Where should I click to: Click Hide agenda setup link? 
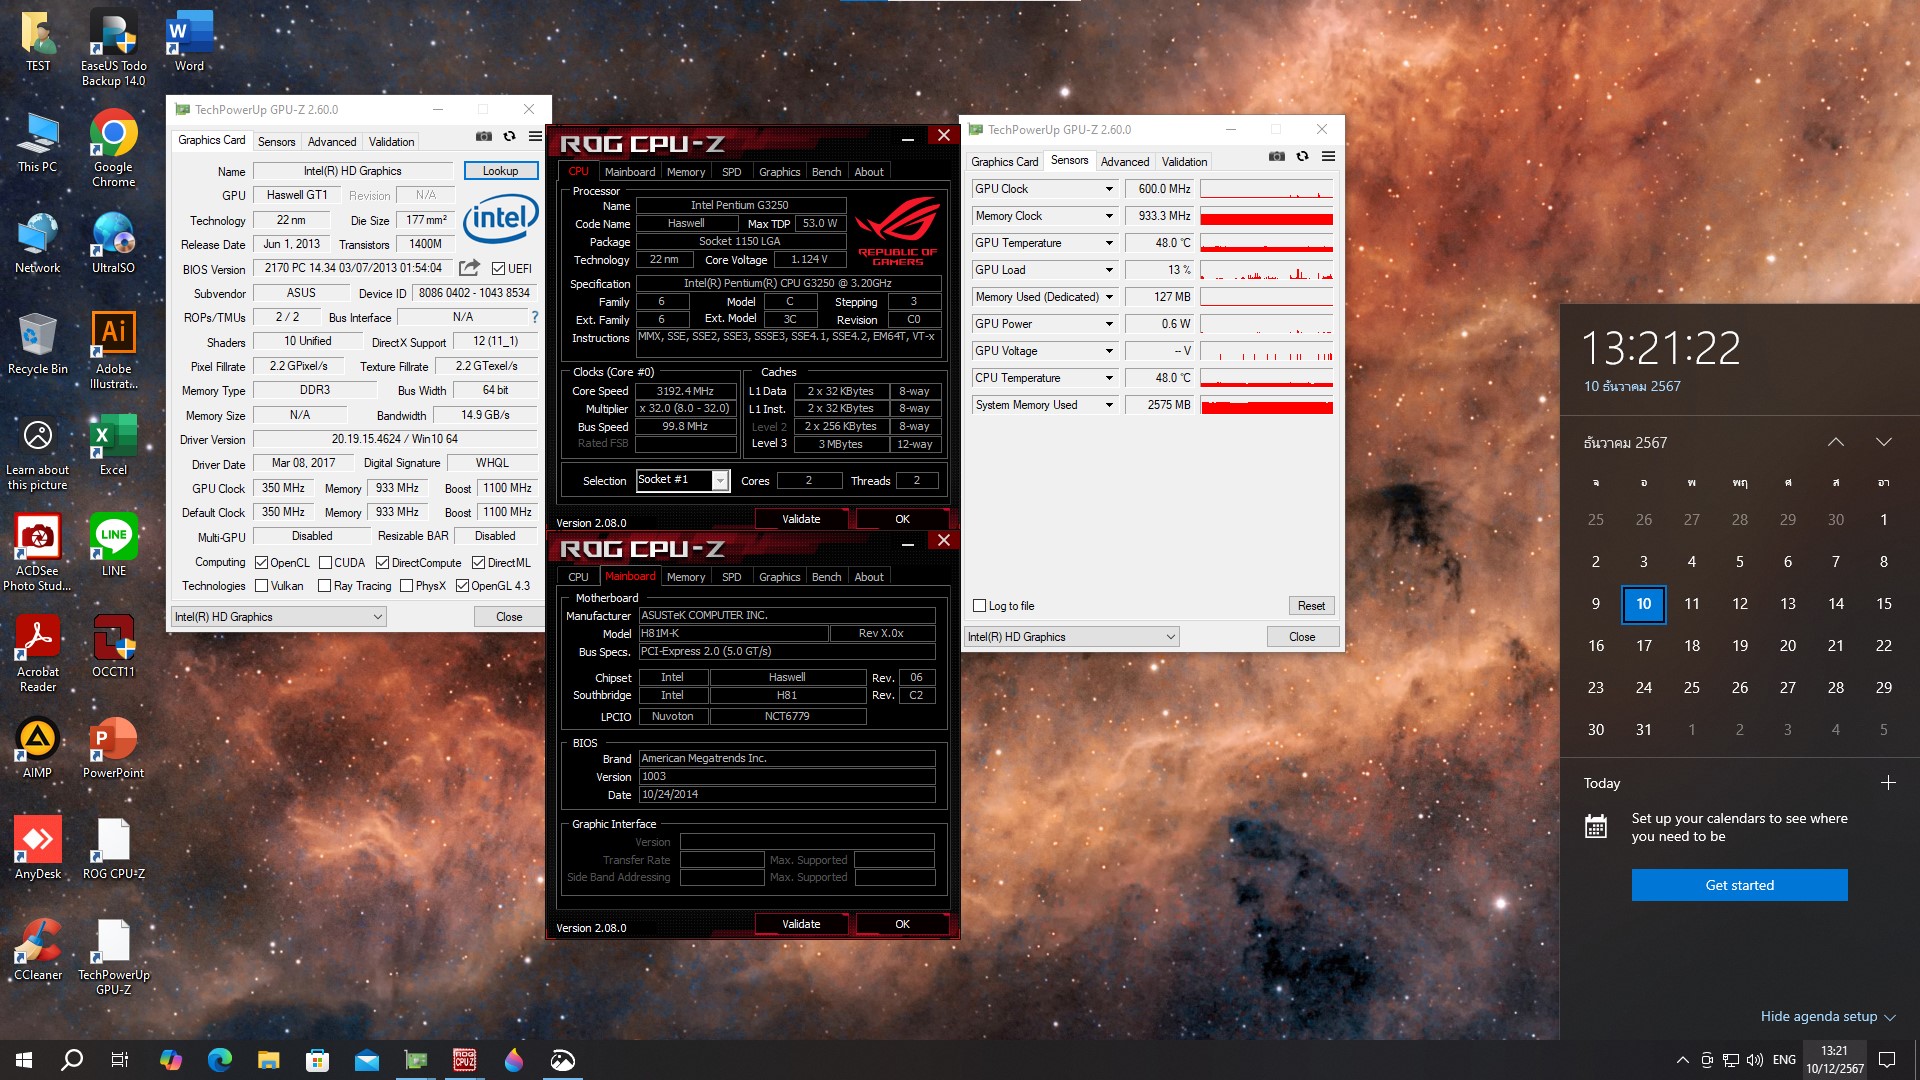[1827, 1016]
